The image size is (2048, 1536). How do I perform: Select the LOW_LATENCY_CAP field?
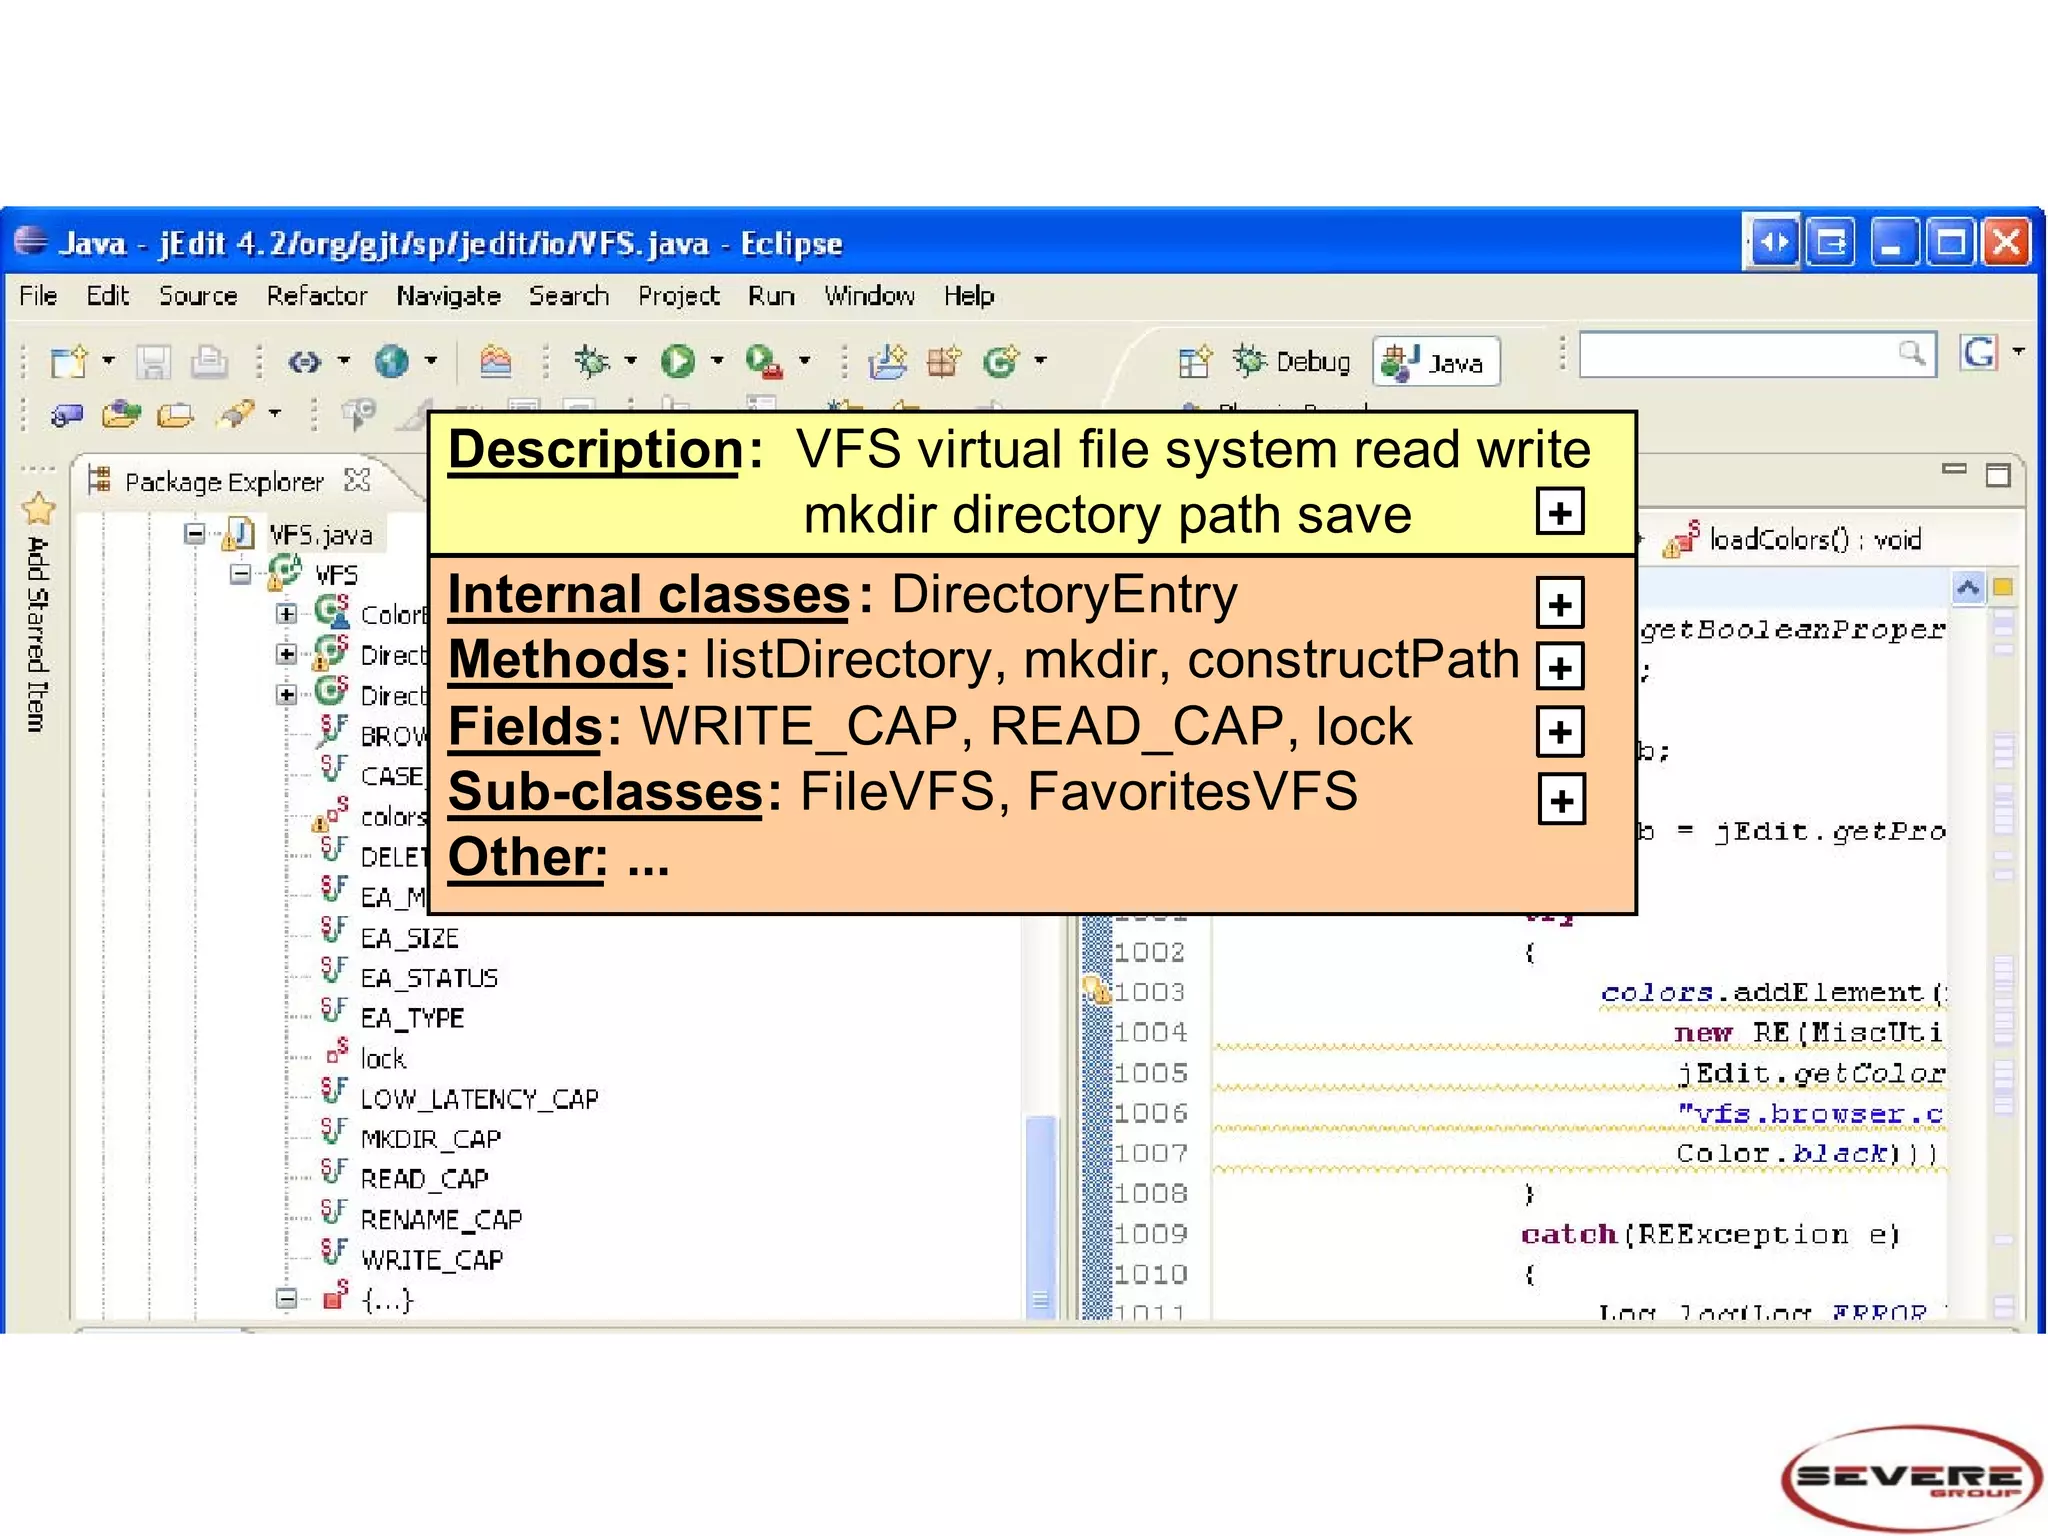pyautogui.click(x=479, y=1099)
